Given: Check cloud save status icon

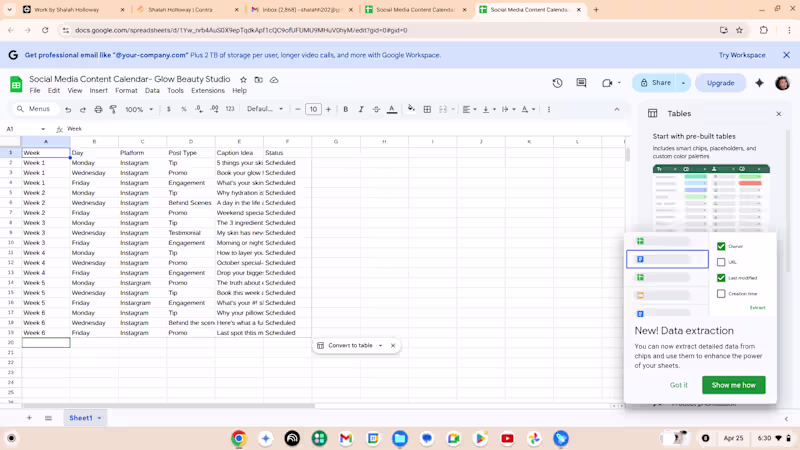Looking at the screenshot, I should tap(274, 80).
